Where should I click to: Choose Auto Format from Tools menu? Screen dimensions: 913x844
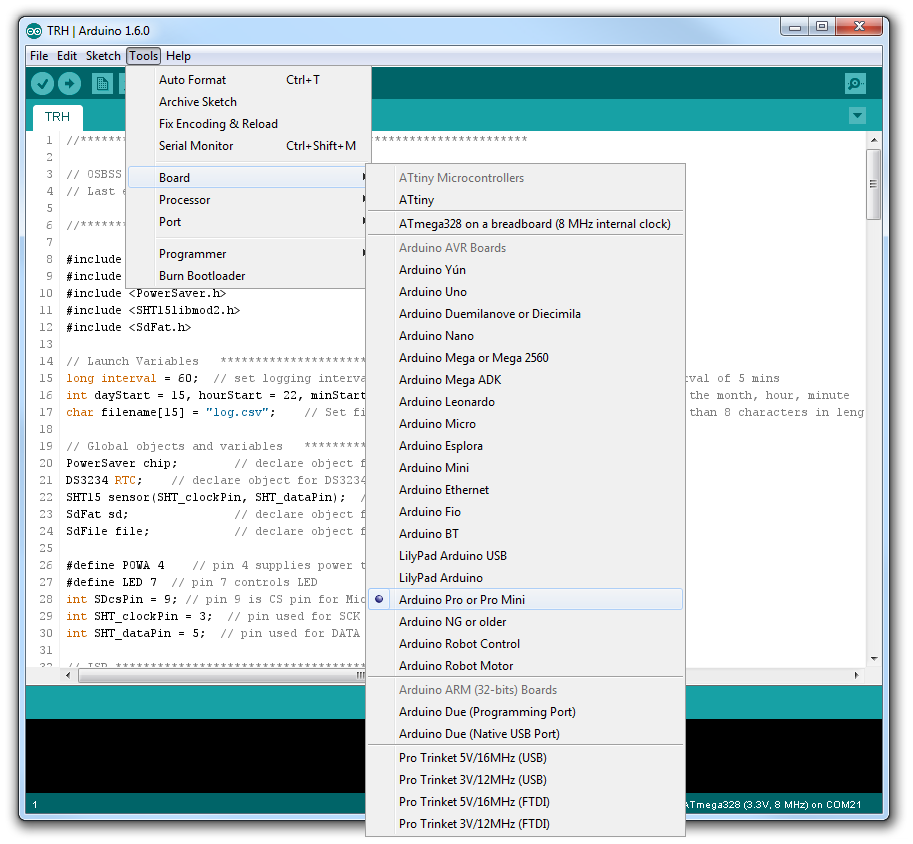(249, 80)
